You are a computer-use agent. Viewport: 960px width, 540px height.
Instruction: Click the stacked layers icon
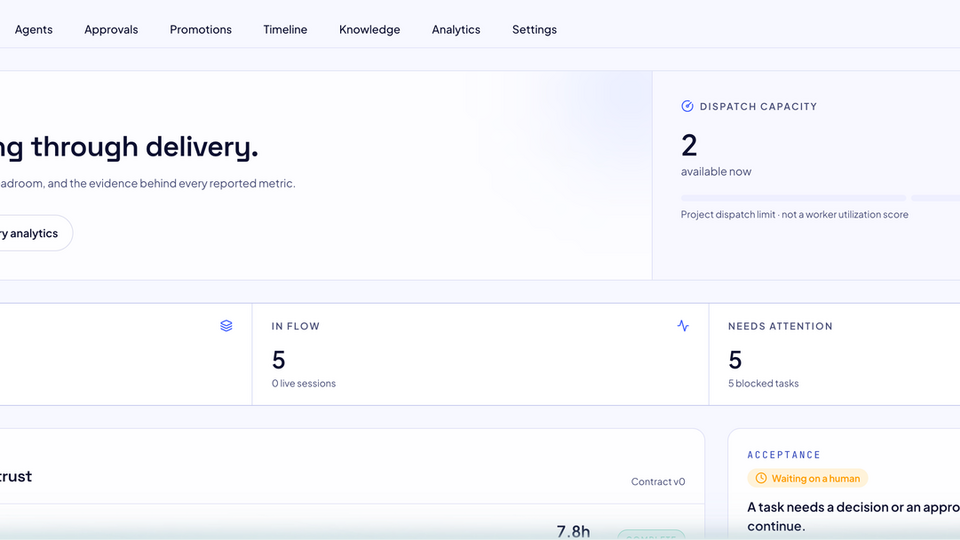pyautogui.click(x=227, y=326)
